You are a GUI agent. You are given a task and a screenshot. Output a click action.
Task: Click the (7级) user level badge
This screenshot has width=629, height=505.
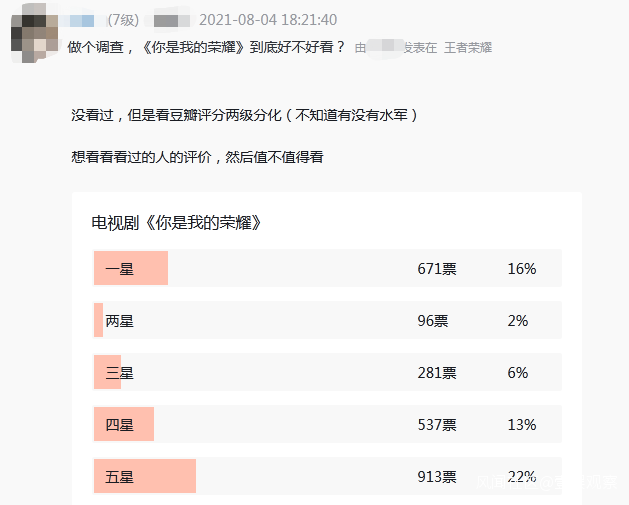(x=124, y=20)
